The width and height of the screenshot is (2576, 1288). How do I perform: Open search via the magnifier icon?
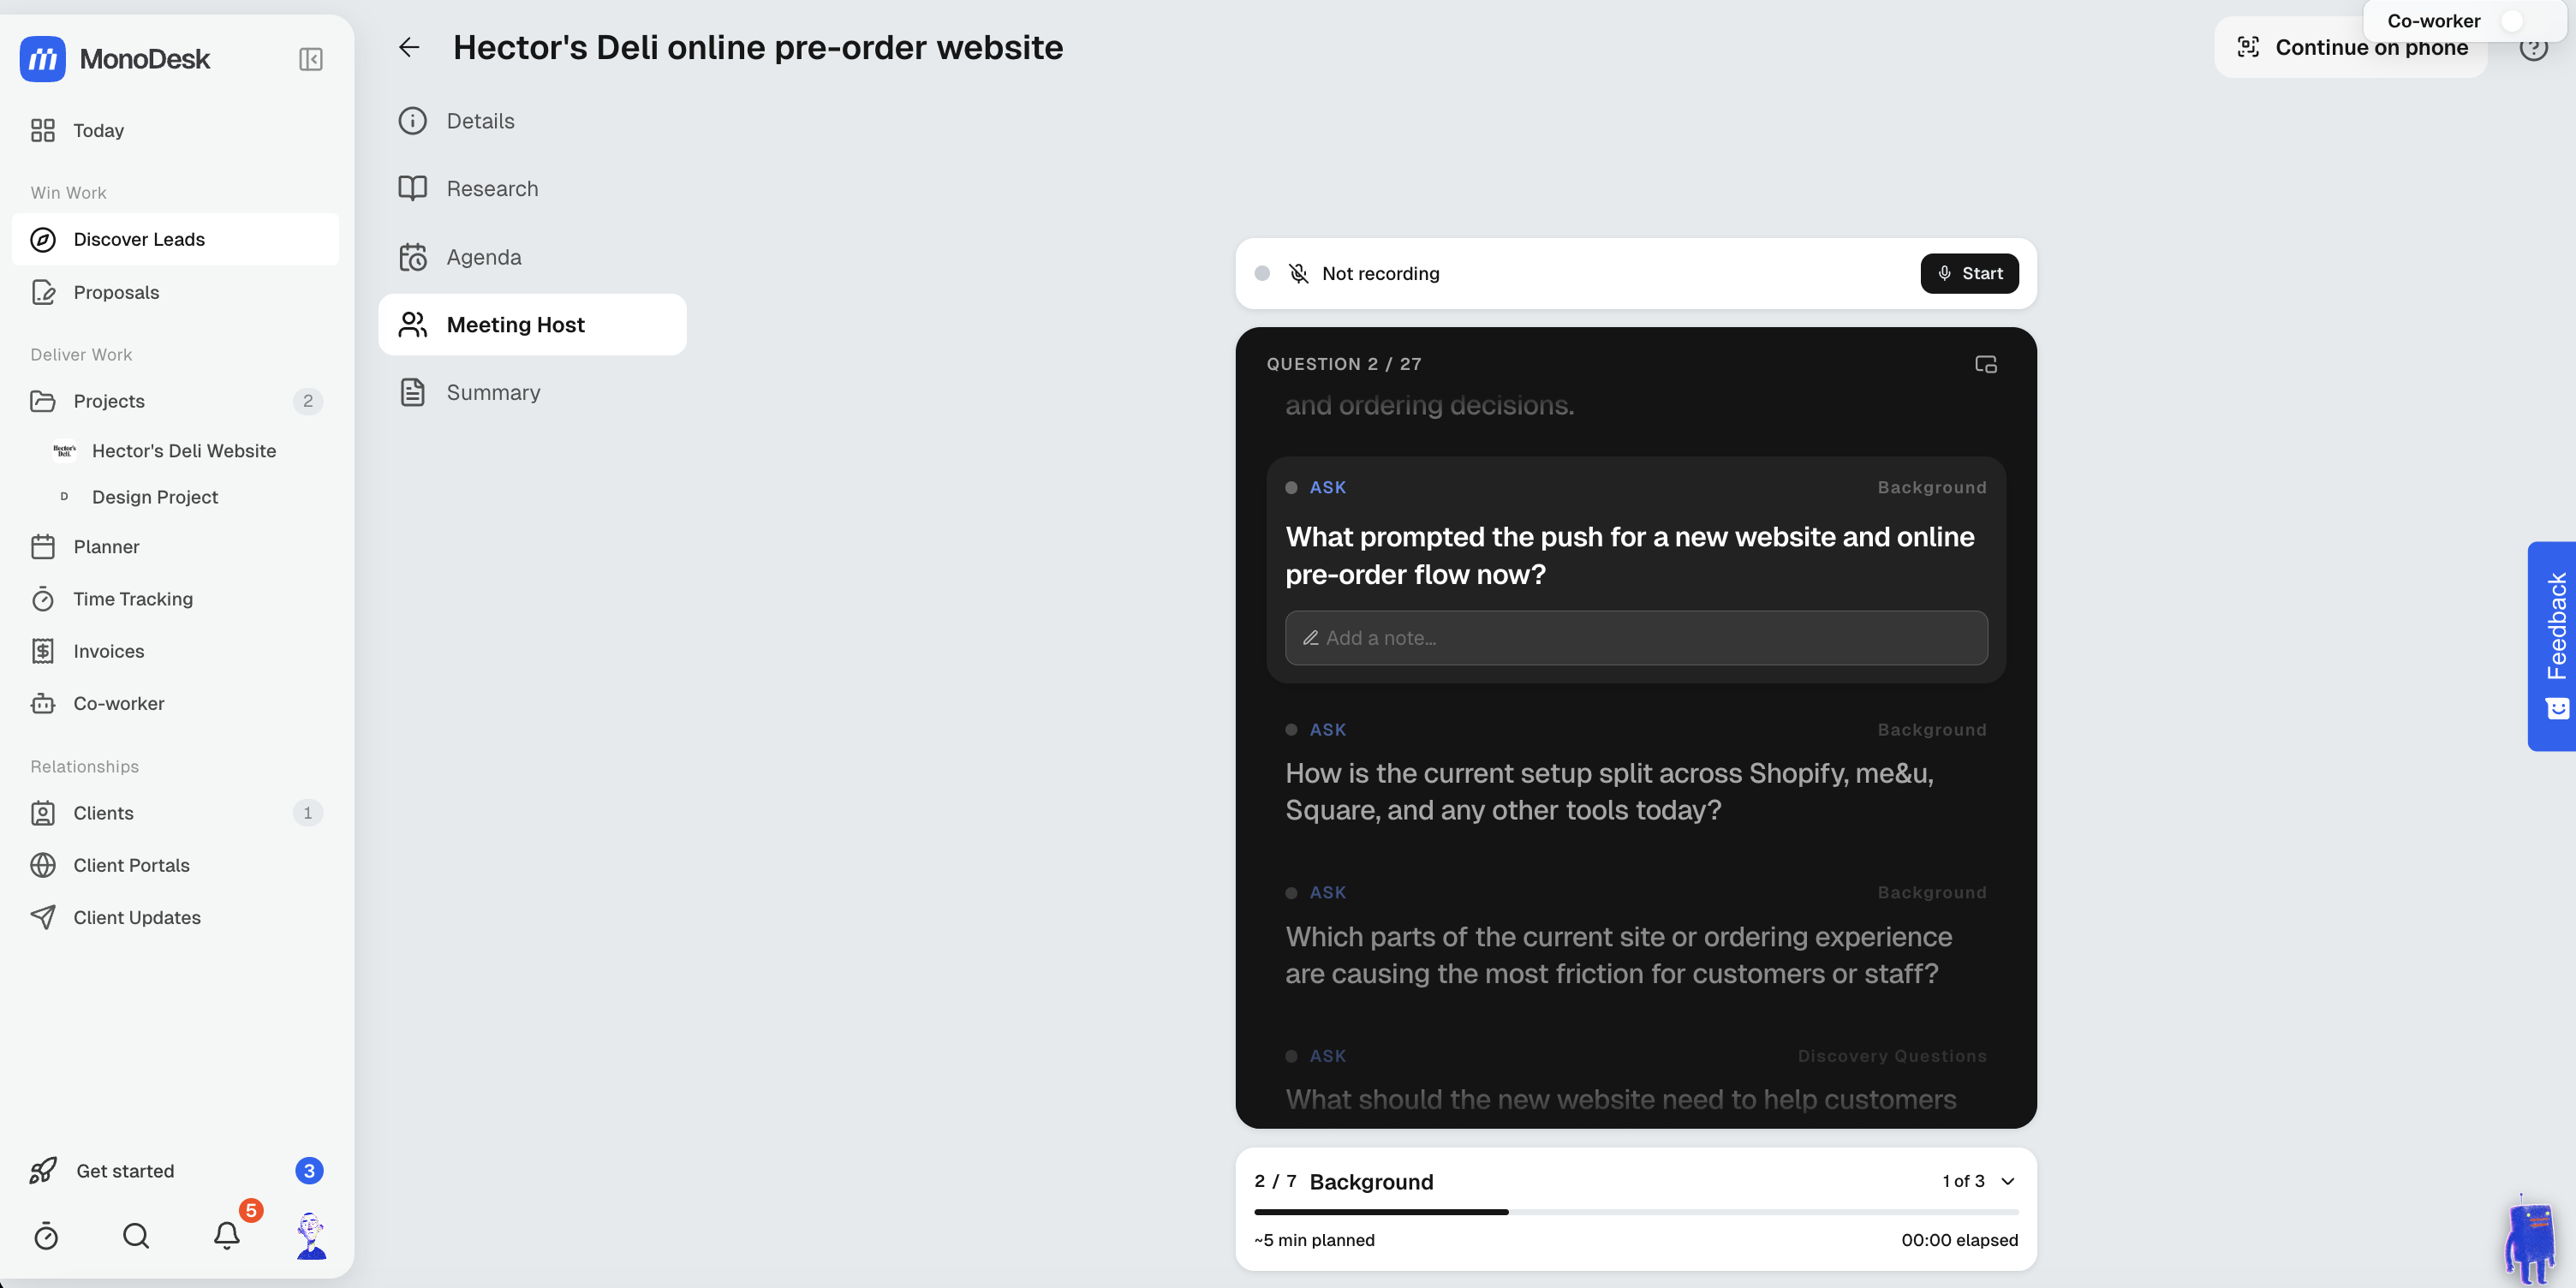point(136,1235)
